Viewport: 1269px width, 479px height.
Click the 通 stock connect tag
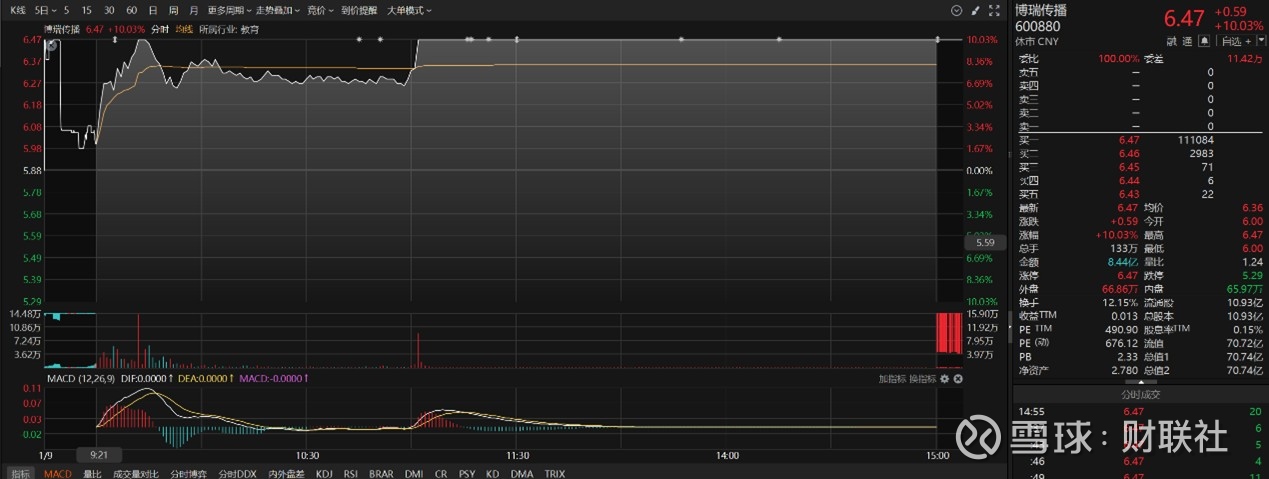coord(1187,41)
